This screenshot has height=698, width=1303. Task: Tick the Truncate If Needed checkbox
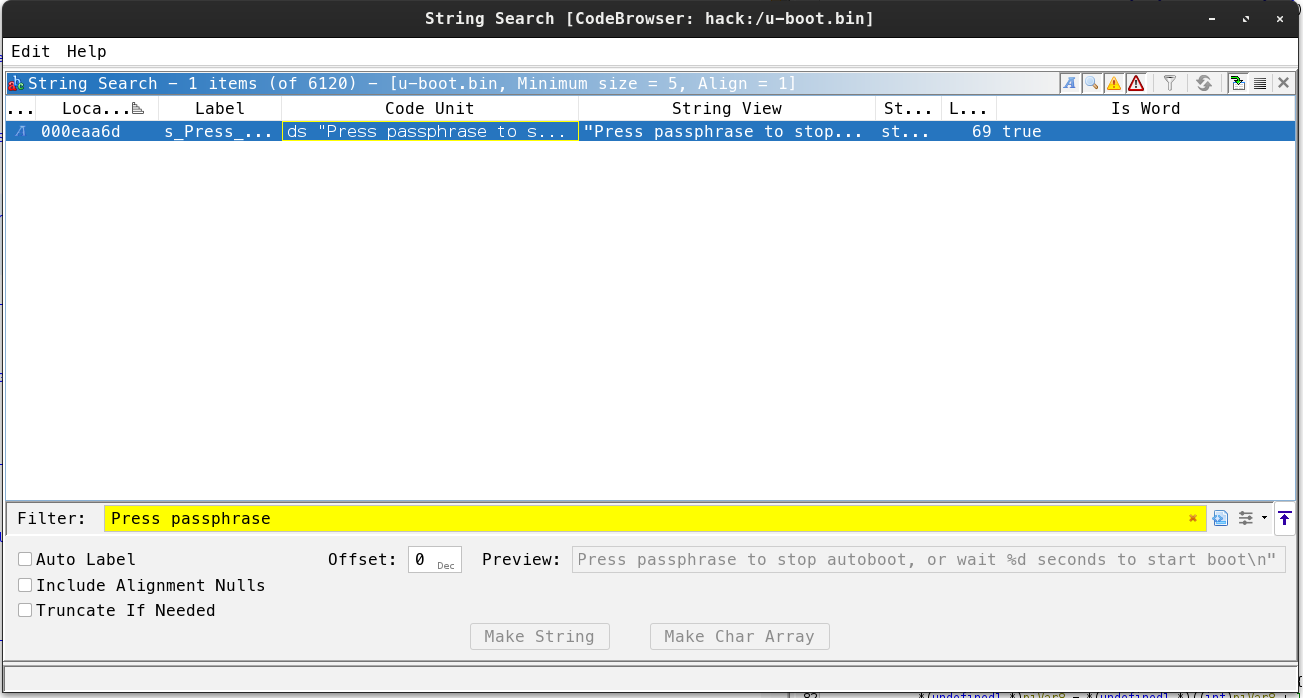[25, 610]
